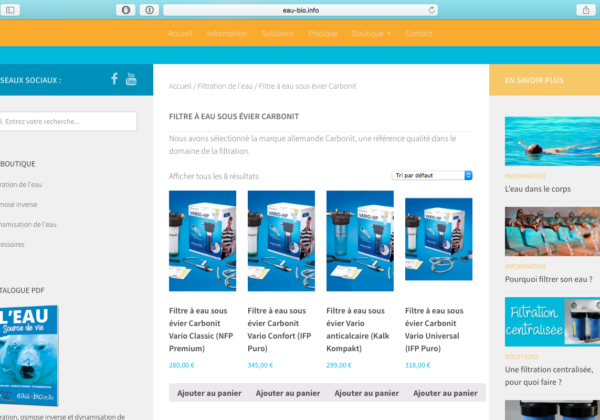Open the Accueil menu item
Image resolution: width=600 pixels, height=420 pixels.
click(180, 33)
